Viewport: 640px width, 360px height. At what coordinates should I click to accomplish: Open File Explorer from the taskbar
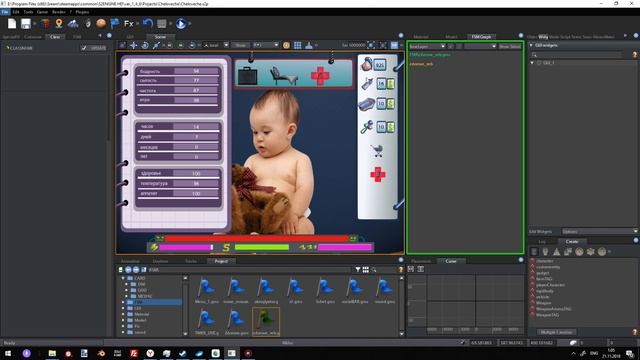(x=52, y=353)
